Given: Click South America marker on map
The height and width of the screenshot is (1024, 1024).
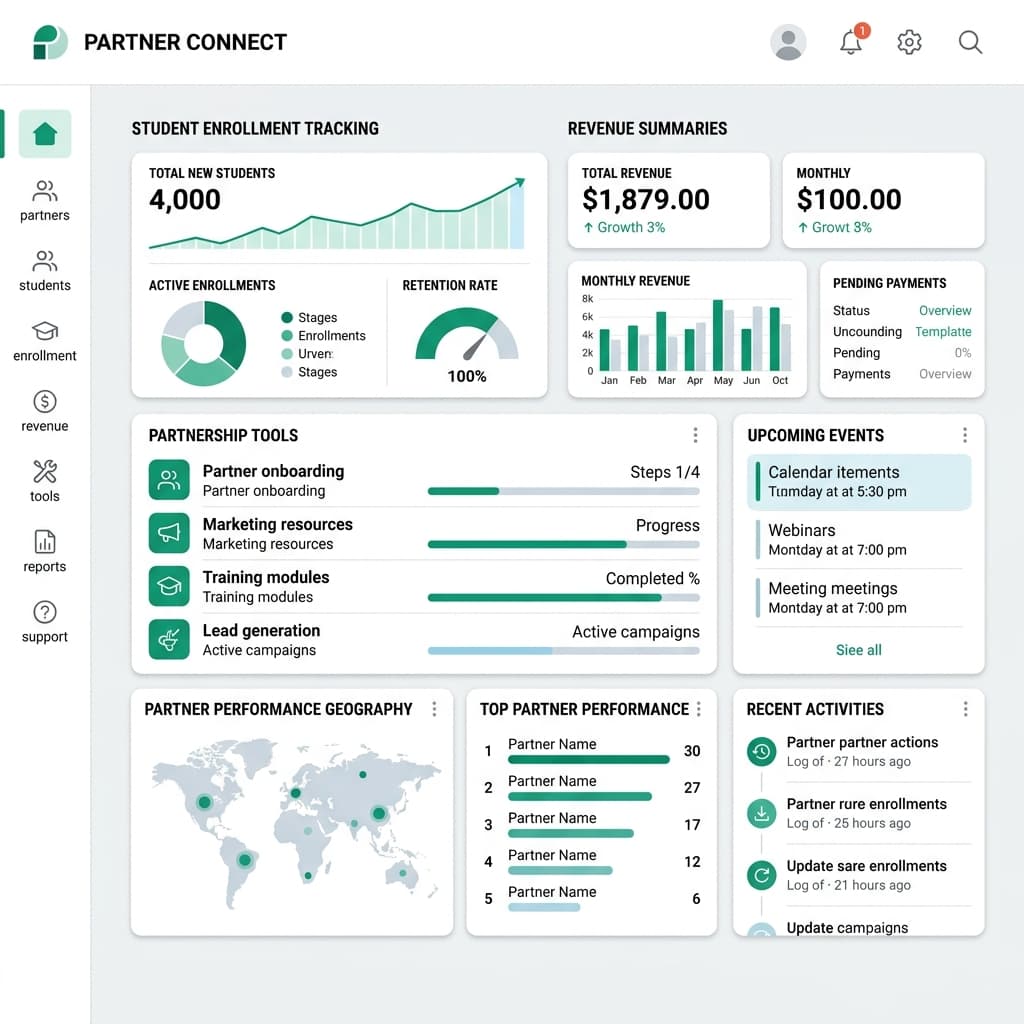Looking at the screenshot, I should pyautogui.click(x=245, y=860).
